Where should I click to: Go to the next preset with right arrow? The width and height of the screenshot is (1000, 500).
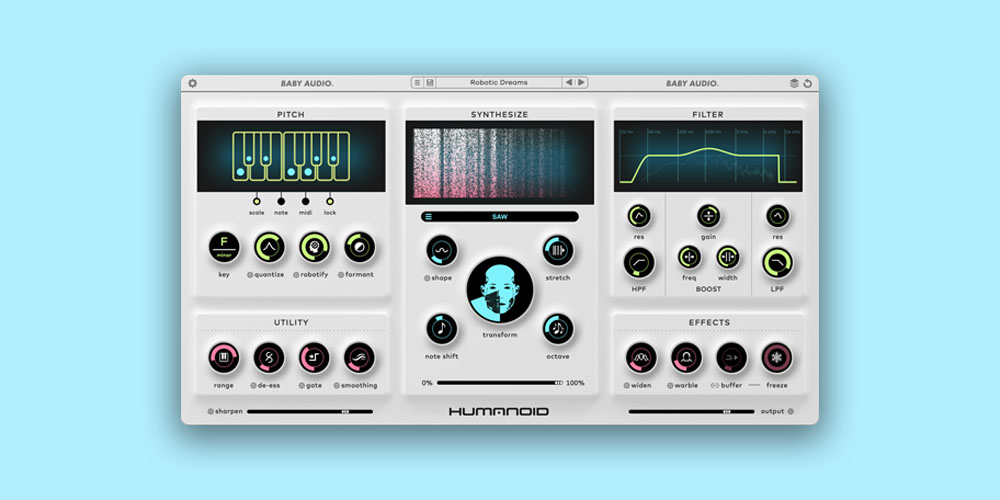tap(581, 83)
